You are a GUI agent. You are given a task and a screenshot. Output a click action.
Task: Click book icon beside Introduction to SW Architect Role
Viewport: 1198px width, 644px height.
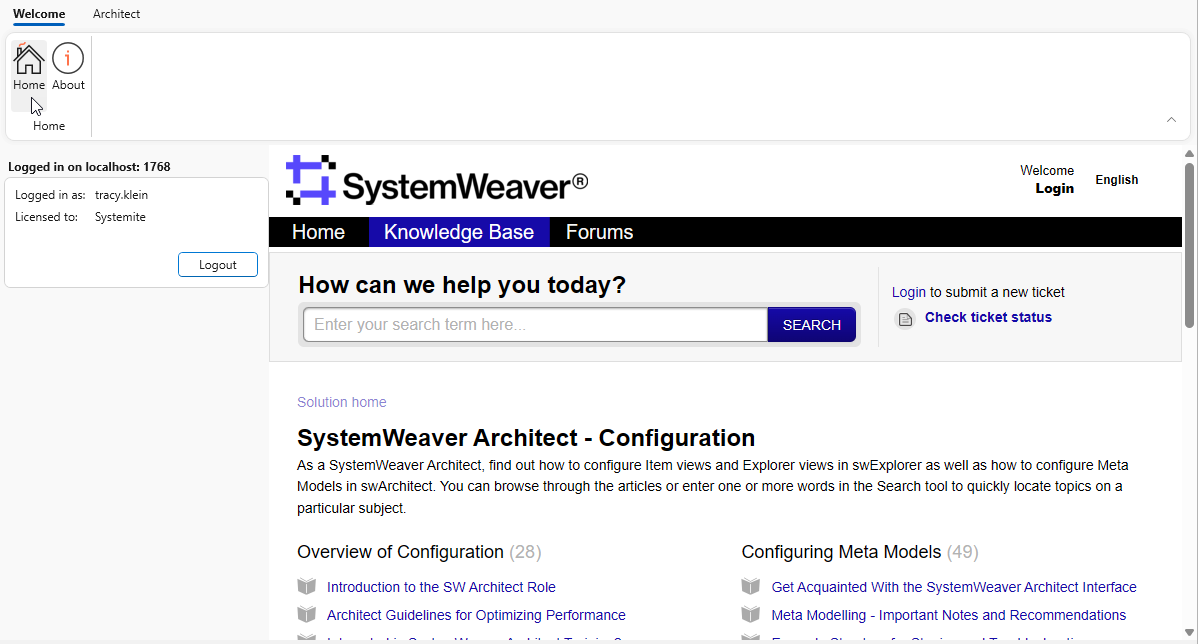[x=306, y=586]
